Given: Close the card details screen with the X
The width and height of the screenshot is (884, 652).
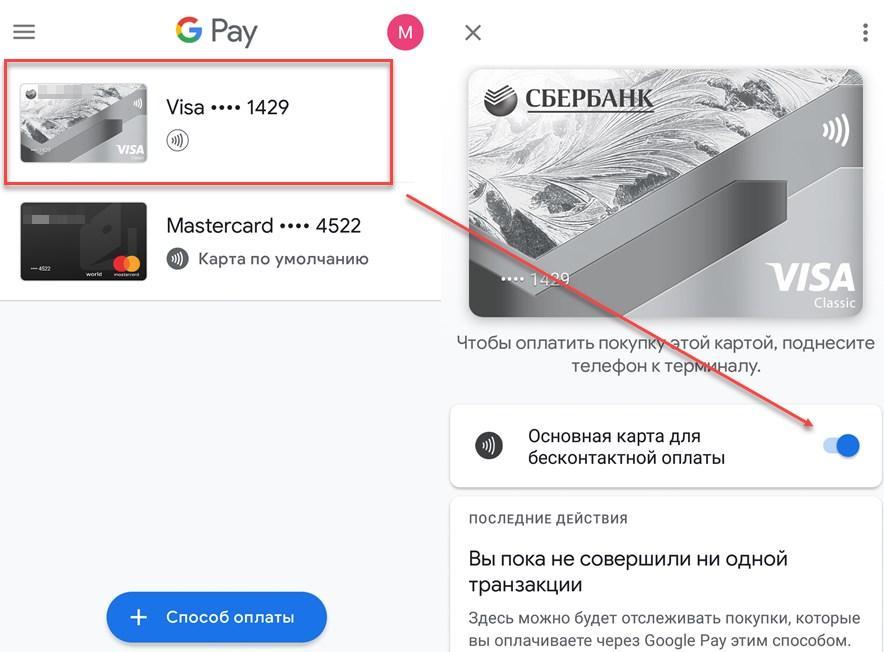Looking at the screenshot, I should [x=472, y=33].
